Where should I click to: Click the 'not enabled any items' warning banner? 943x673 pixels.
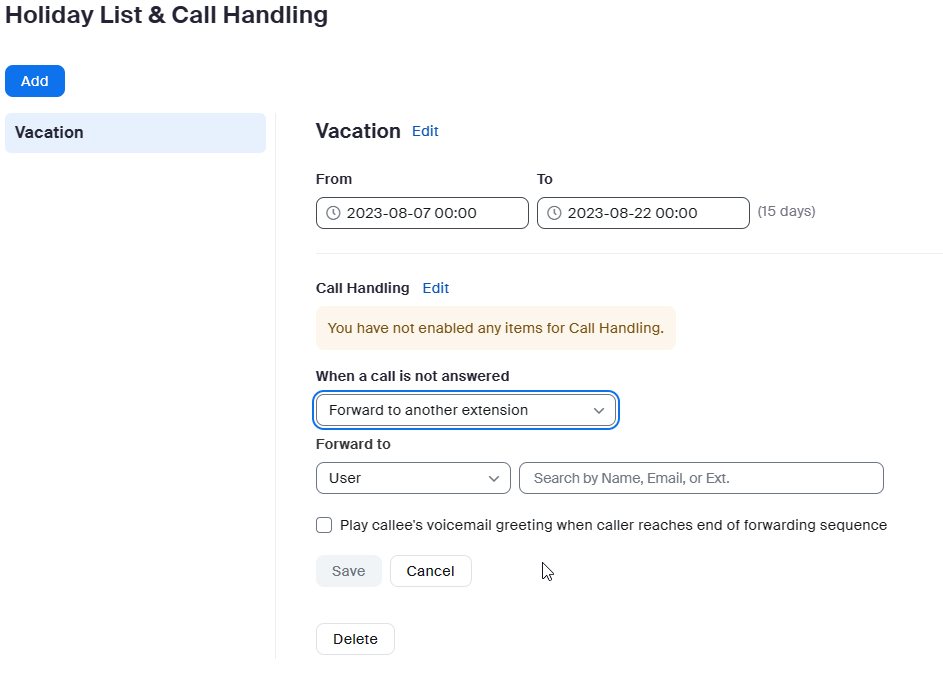495,328
